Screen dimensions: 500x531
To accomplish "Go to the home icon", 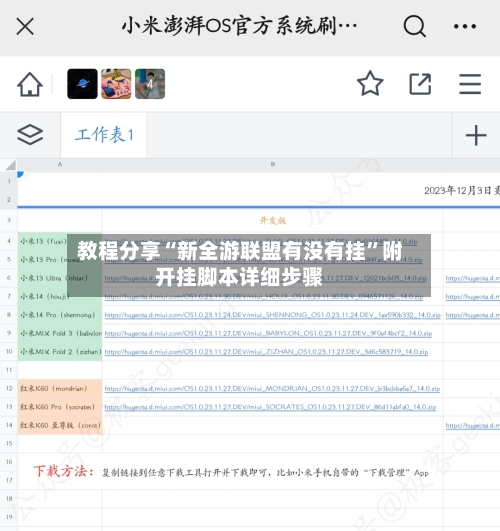I will [x=30, y=84].
